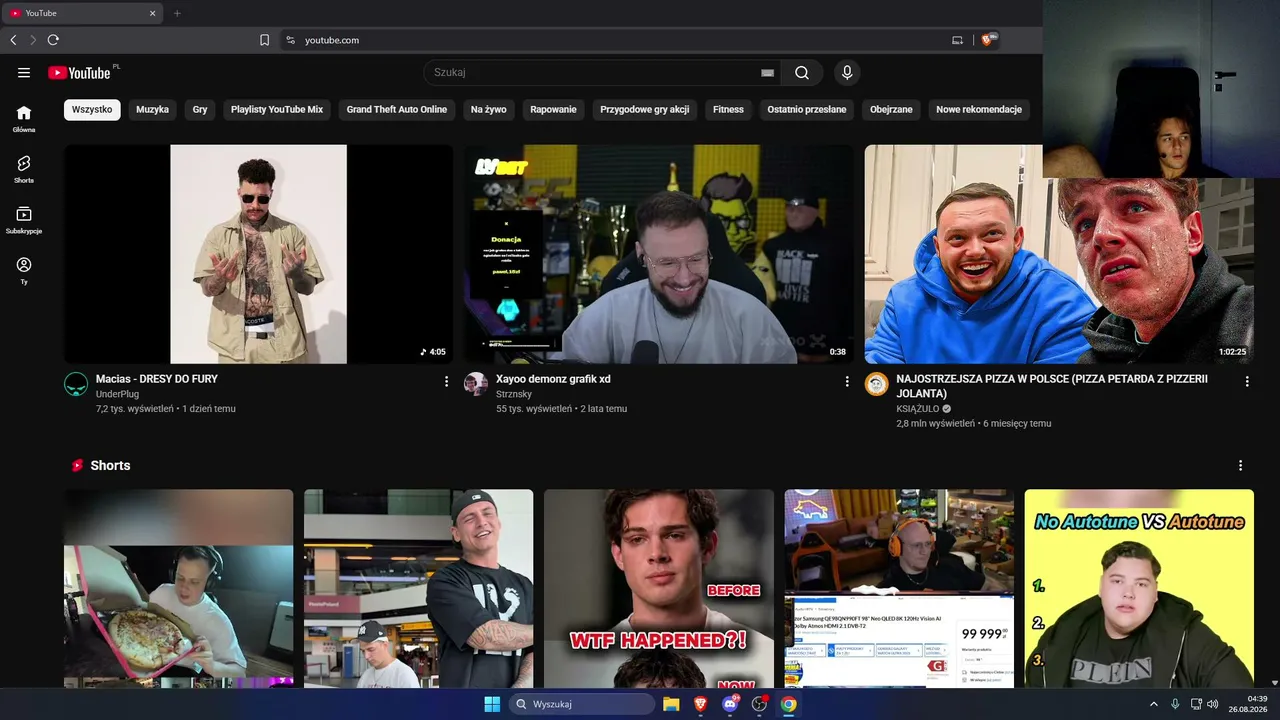Screen dimensions: 1280x720
Task: Open KSIĄŻULO channel avatar
Action: coord(877,385)
